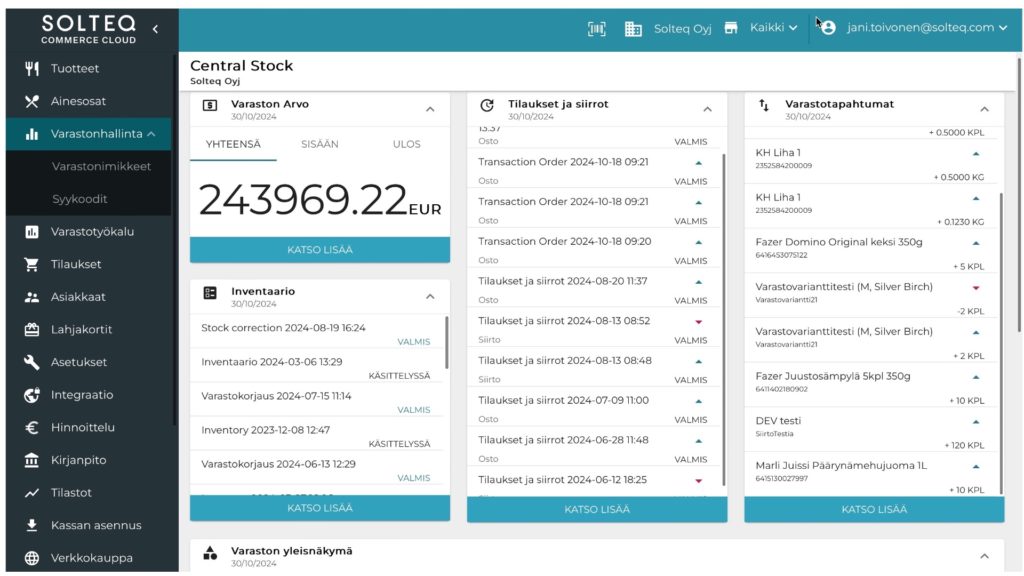Screen dimensions: 1024x576
Task: Open Varastokorjaus 2024-07-15 11:14 entry
Action: (x=316, y=401)
